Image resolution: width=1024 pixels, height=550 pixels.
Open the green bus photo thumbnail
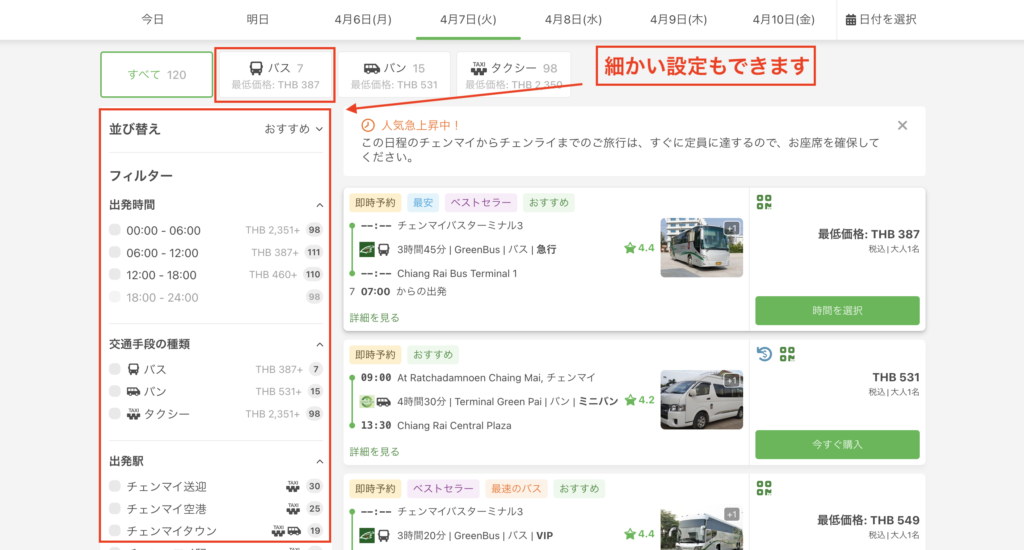(x=701, y=248)
